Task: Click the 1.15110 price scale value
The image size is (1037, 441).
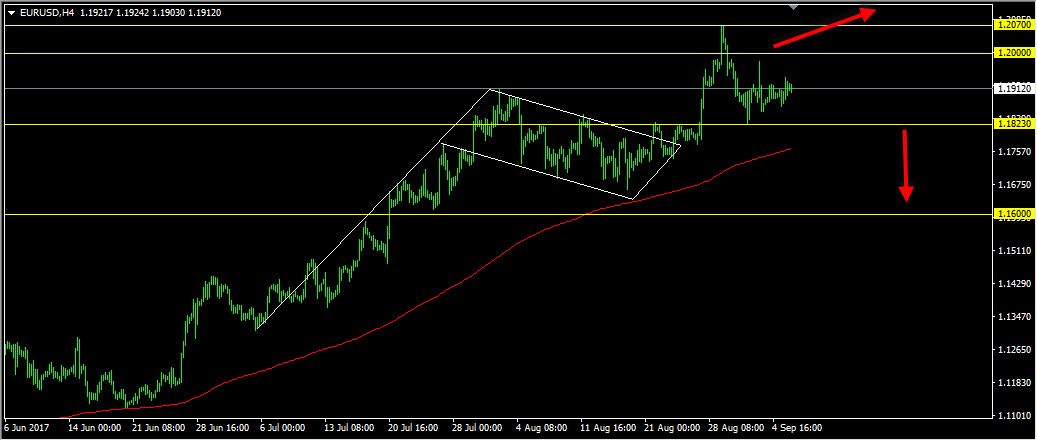Action: [1015, 251]
